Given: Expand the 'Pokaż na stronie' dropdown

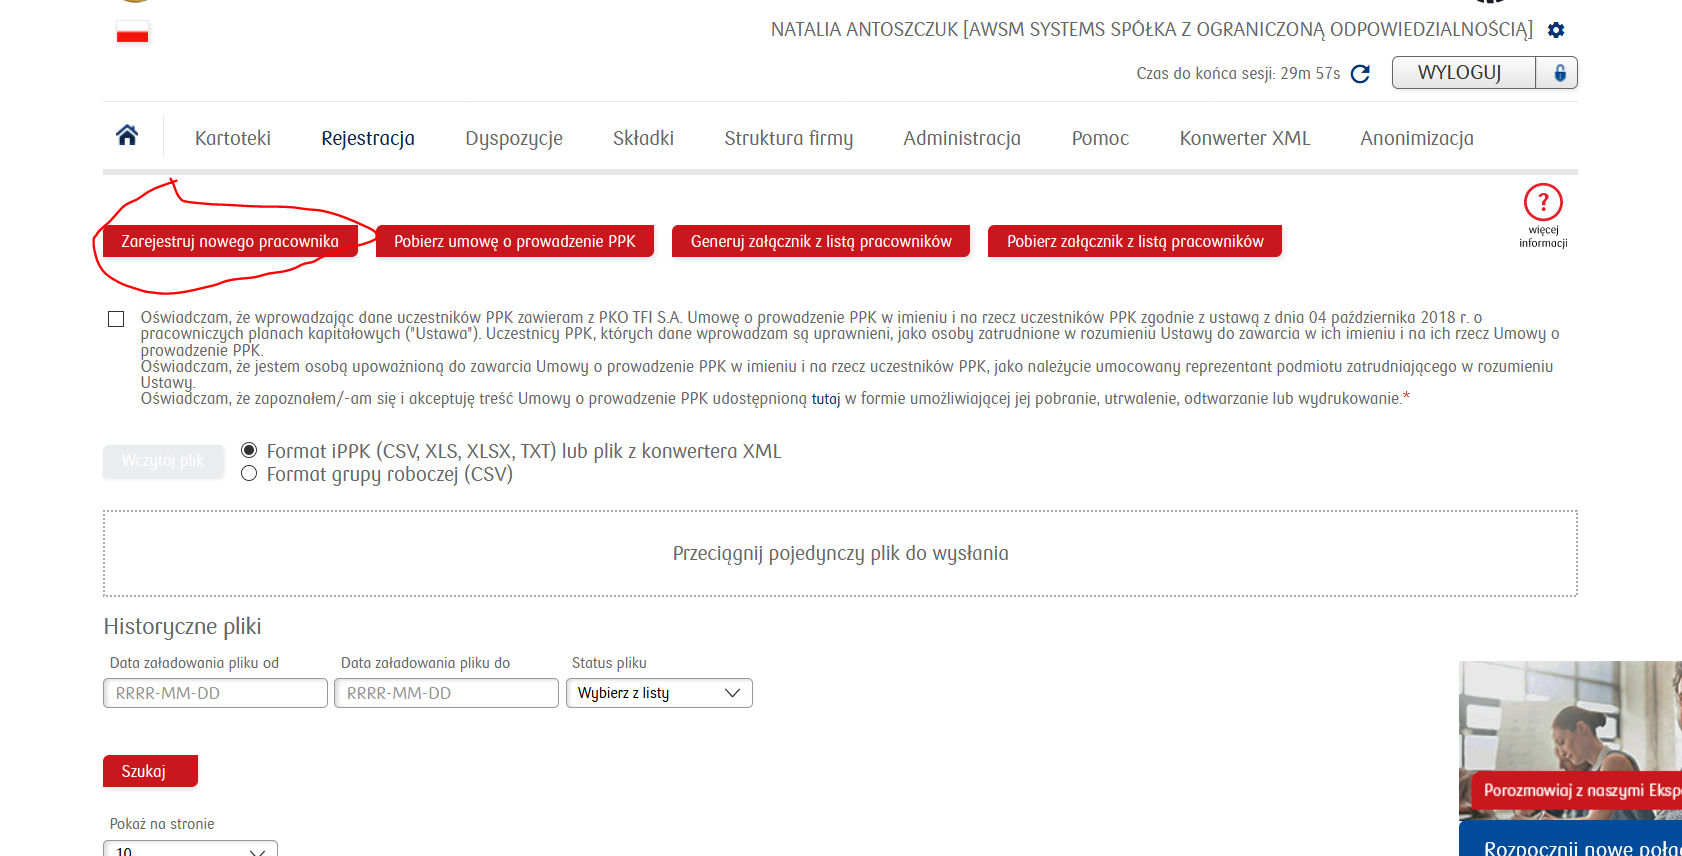Looking at the screenshot, I should click(x=190, y=849).
